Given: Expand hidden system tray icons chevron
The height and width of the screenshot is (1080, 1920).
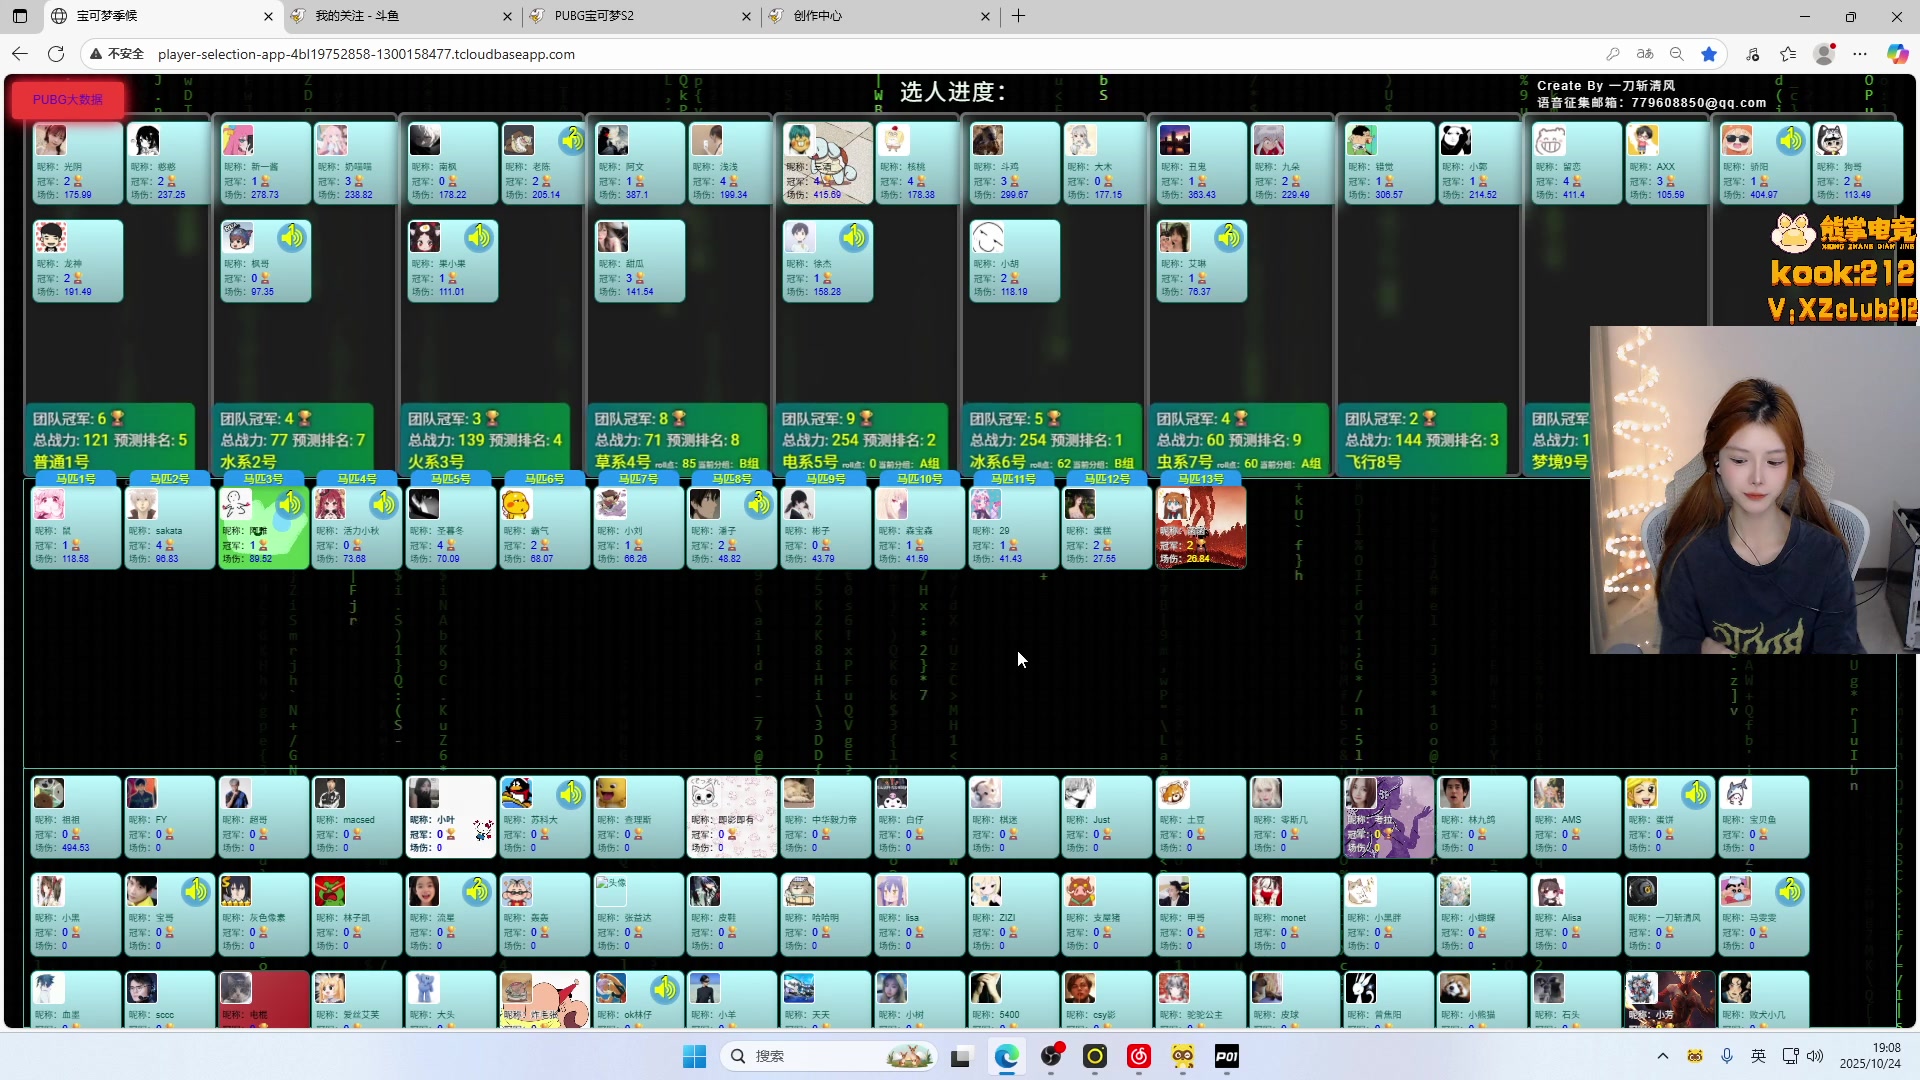Looking at the screenshot, I should (x=1663, y=1056).
